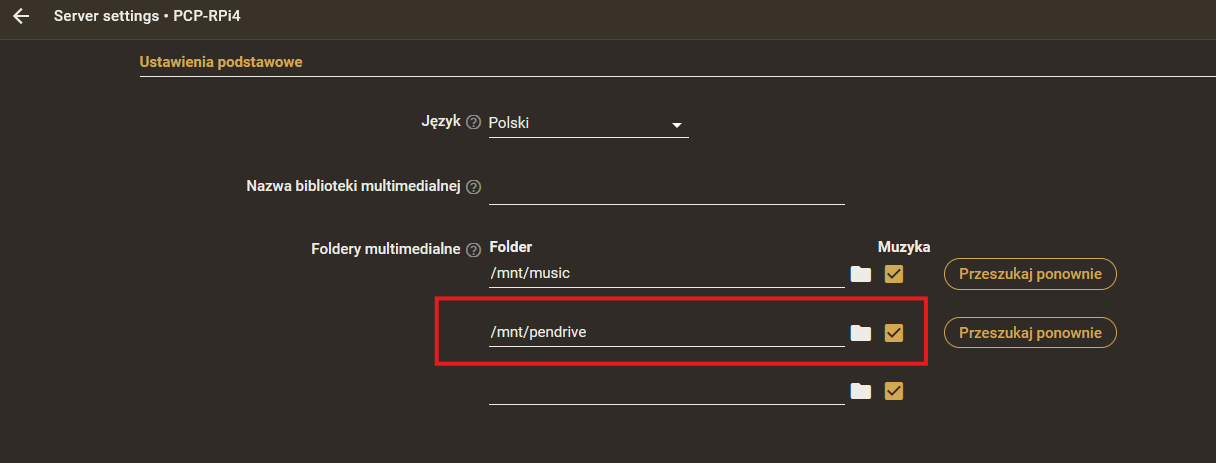This screenshot has width=1216, height=463.
Task: Click help icon next to Język
Action: (x=474, y=122)
